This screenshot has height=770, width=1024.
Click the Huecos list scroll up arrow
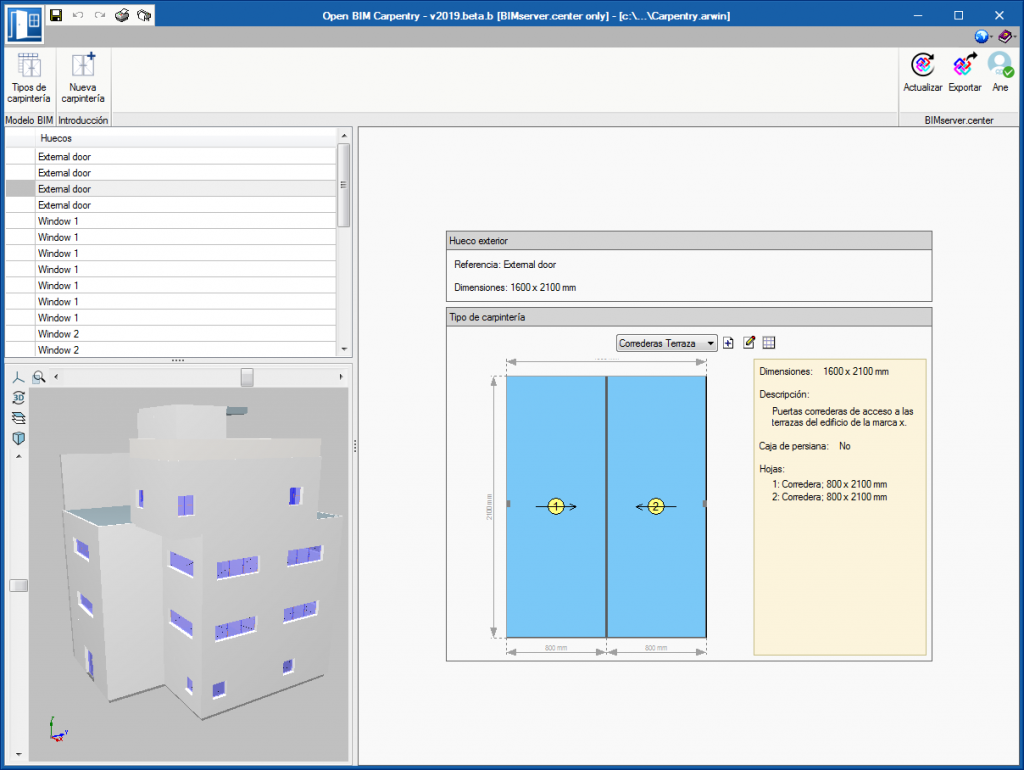(x=344, y=135)
